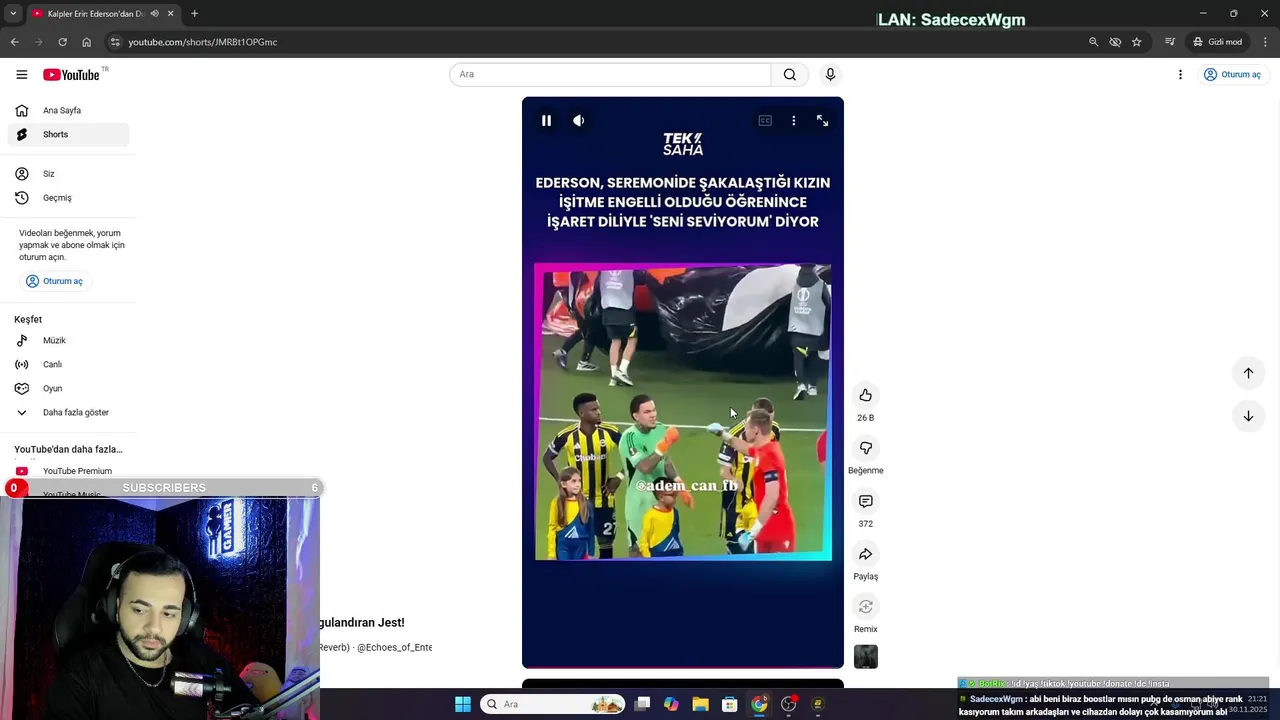Image resolution: width=1280 pixels, height=720 pixels.
Task: Like the Short (26 B)
Action: coord(866,395)
